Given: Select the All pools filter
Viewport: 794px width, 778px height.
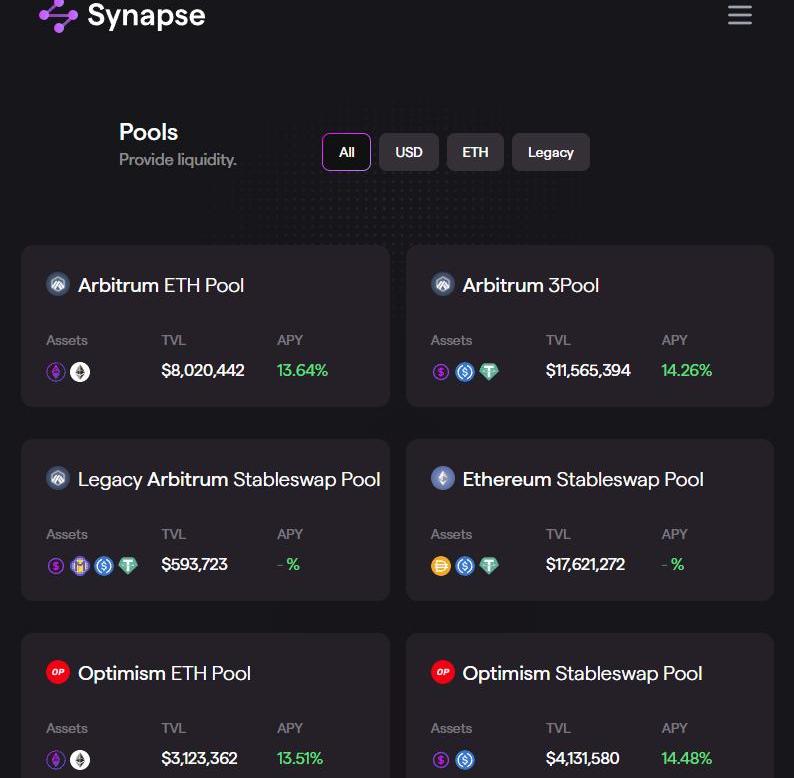Looking at the screenshot, I should coord(347,152).
